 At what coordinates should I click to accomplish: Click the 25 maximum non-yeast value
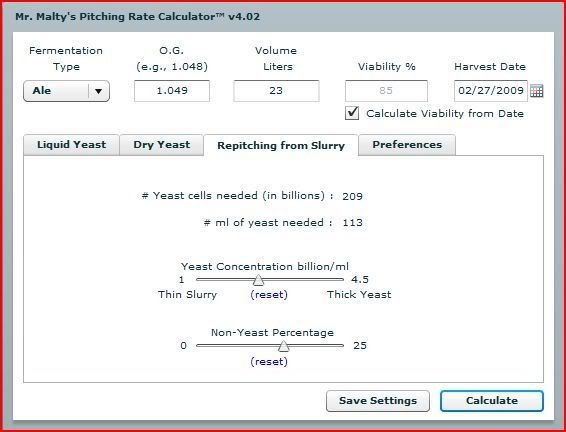coord(360,346)
